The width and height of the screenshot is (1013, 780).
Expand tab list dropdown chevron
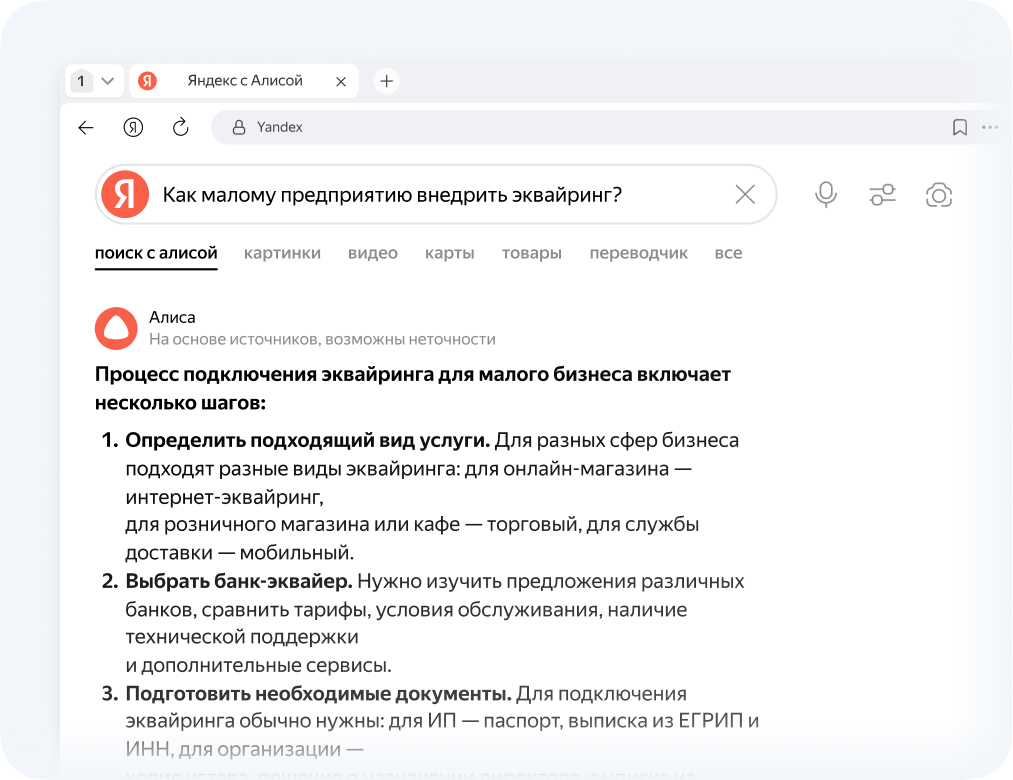point(108,81)
